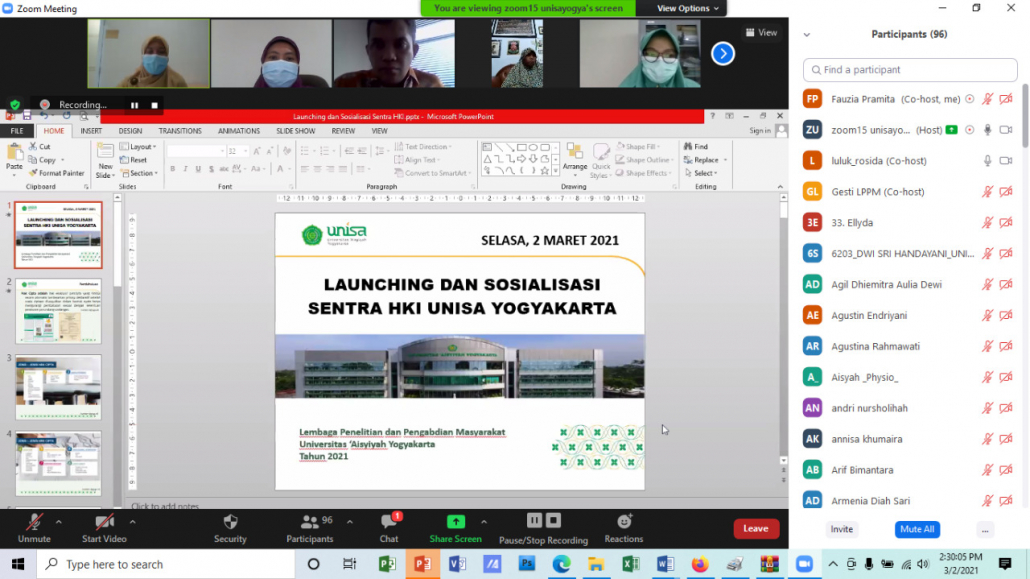Image resolution: width=1030 pixels, height=579 pixels.
Task: Toggle Unmute microphone button
Action: click(x=33, y=522)
